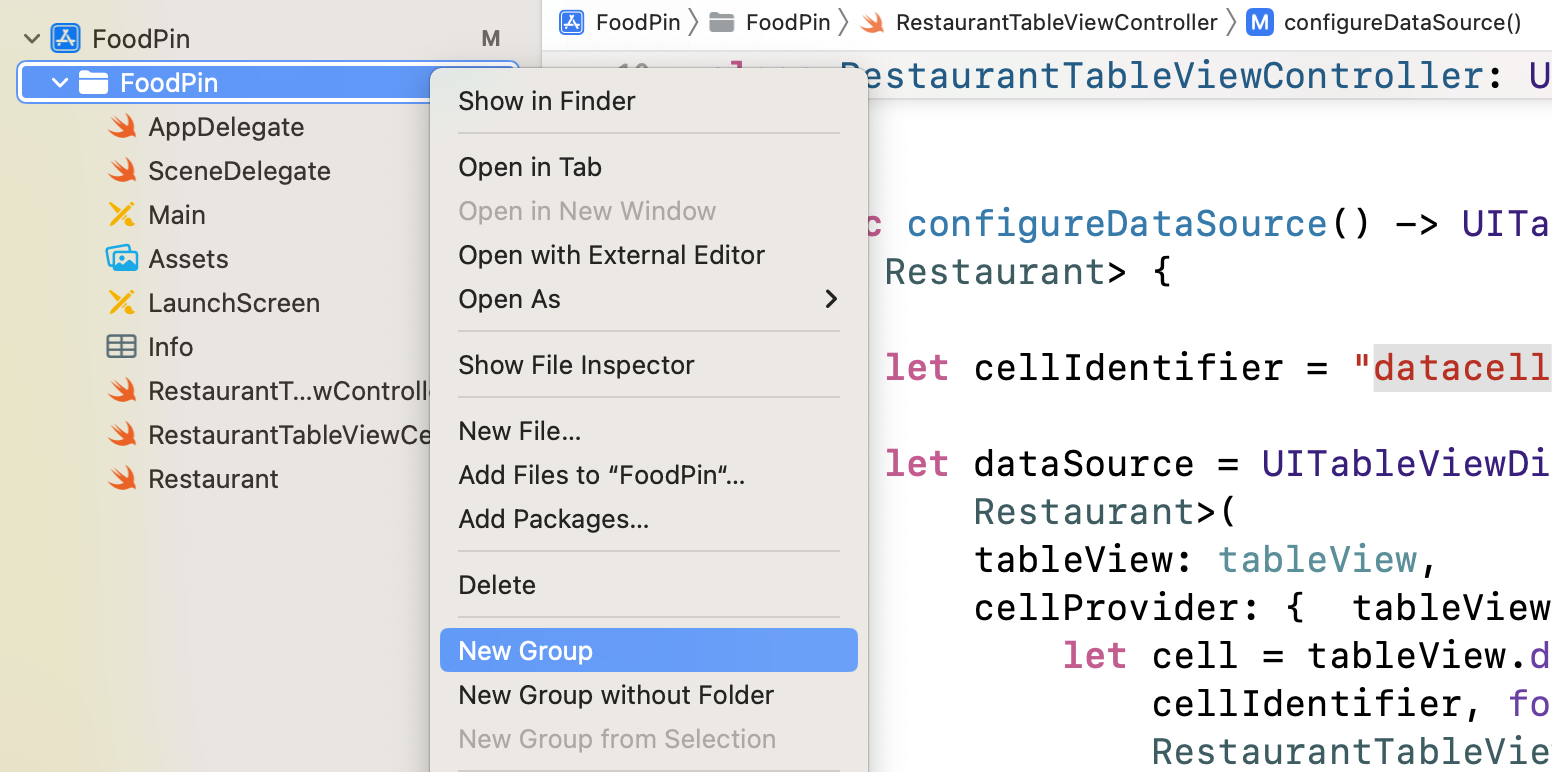Viewport: 1552px width, 772px height.
Task: Open the Main storyboard file
Action: [187, 214]
